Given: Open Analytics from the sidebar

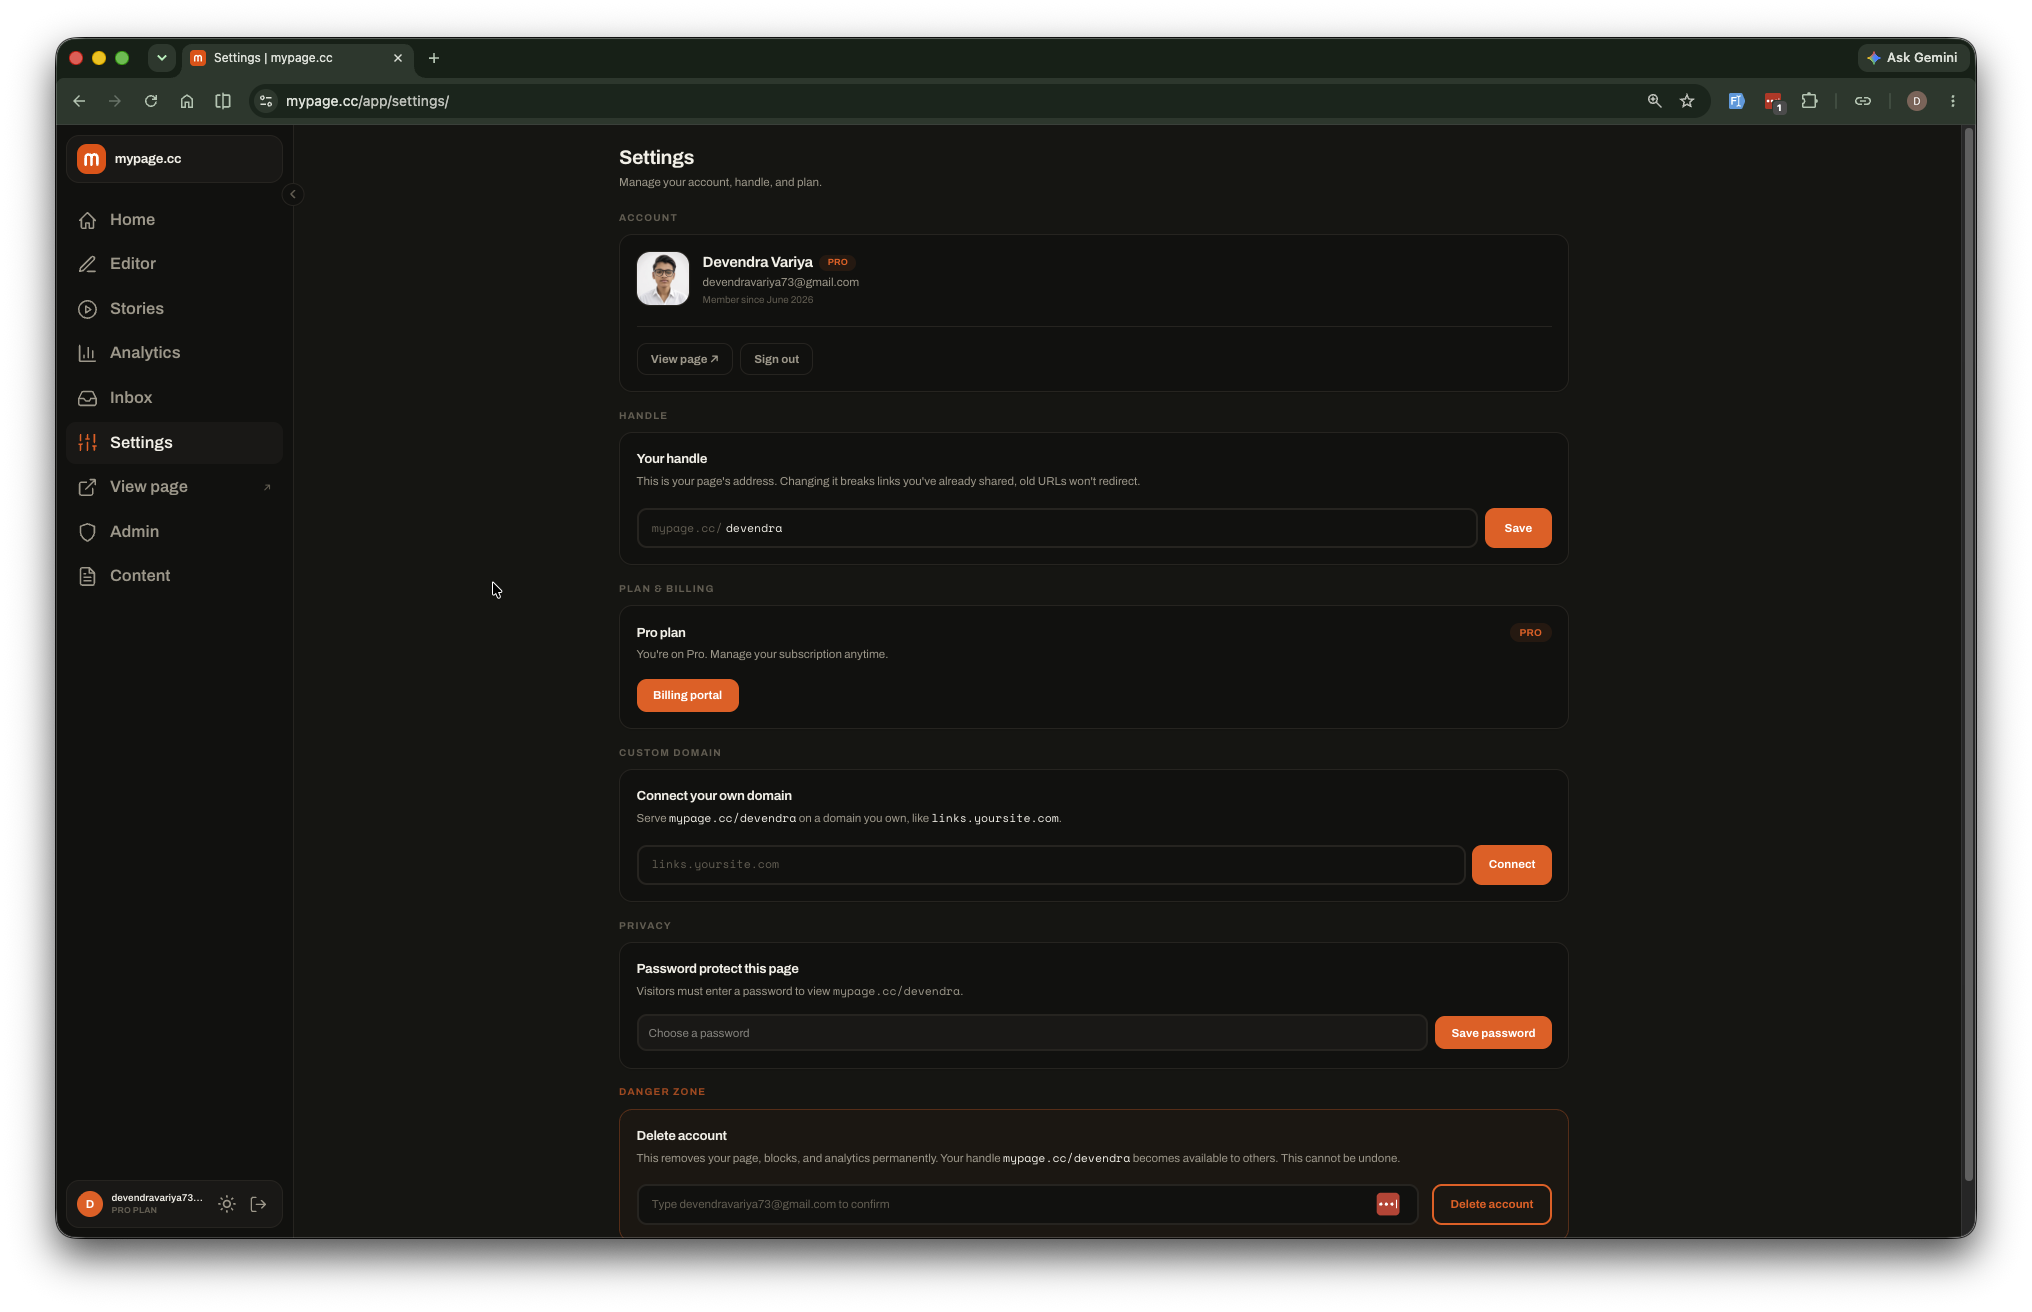Looking at the screenshot, I should (174, 353).
